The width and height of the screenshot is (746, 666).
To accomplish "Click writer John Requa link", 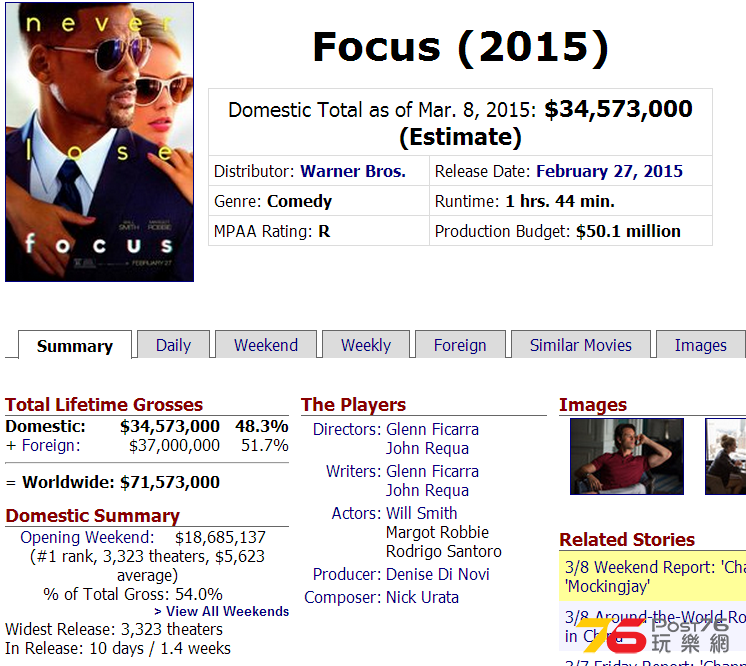I will point(427,490).
